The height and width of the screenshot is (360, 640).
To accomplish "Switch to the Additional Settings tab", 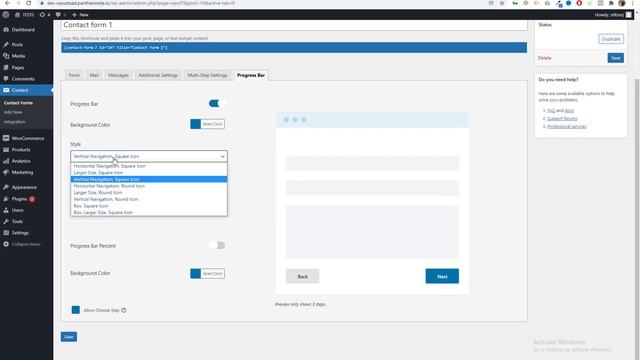I will coord(158,75).
